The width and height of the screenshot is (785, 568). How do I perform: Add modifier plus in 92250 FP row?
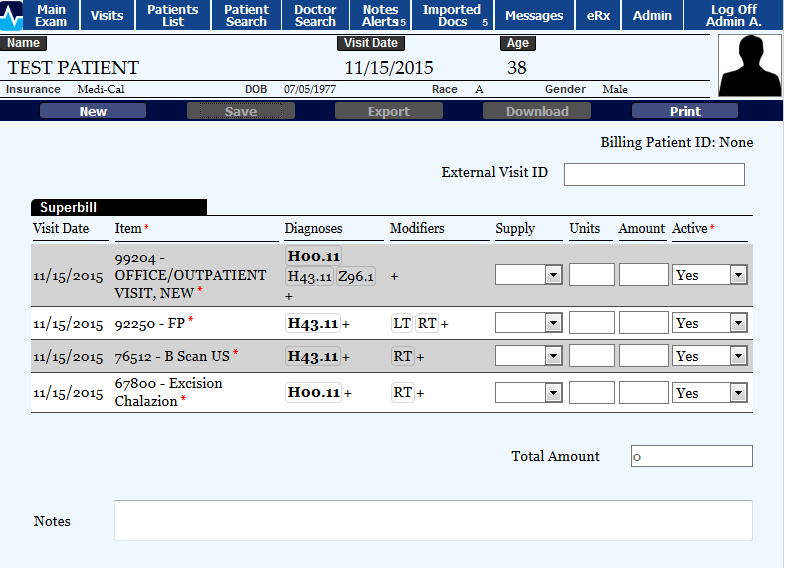445,325
